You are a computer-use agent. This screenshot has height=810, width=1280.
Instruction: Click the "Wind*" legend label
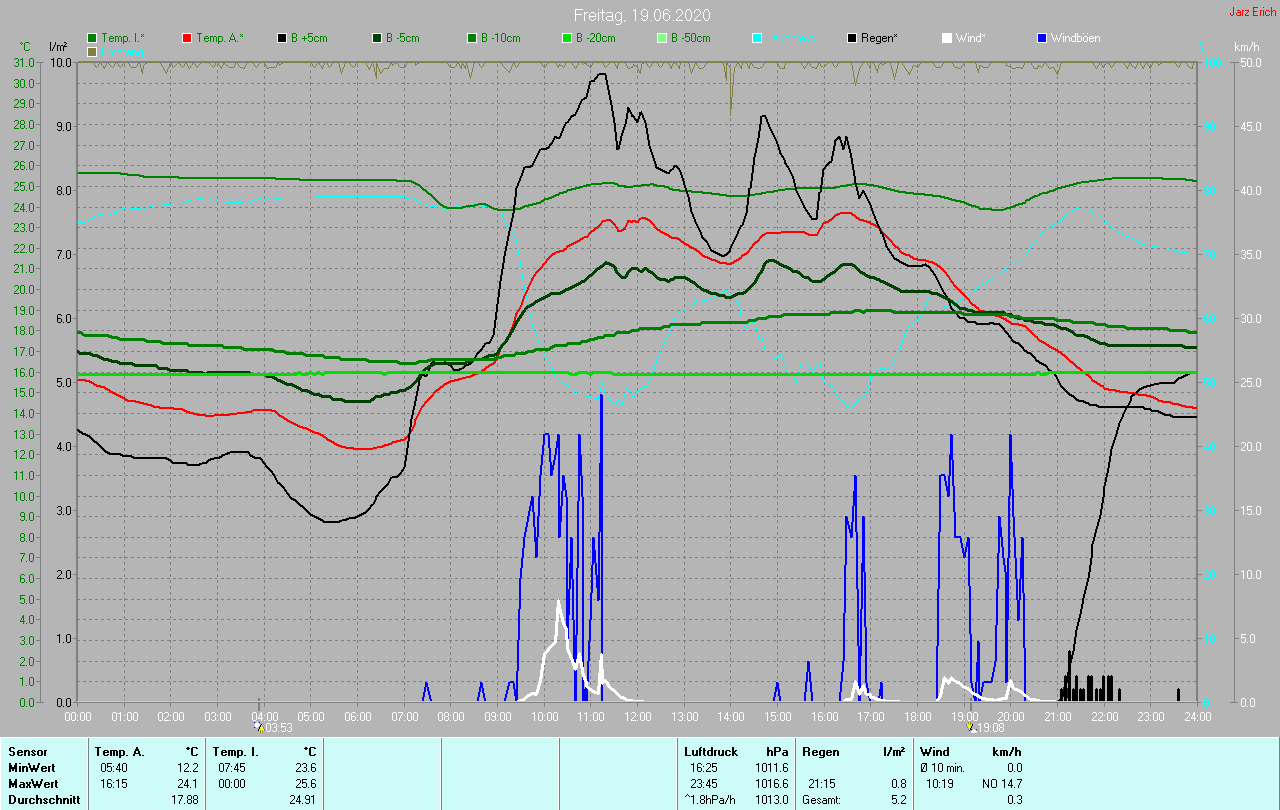click(x=970, y=38)
